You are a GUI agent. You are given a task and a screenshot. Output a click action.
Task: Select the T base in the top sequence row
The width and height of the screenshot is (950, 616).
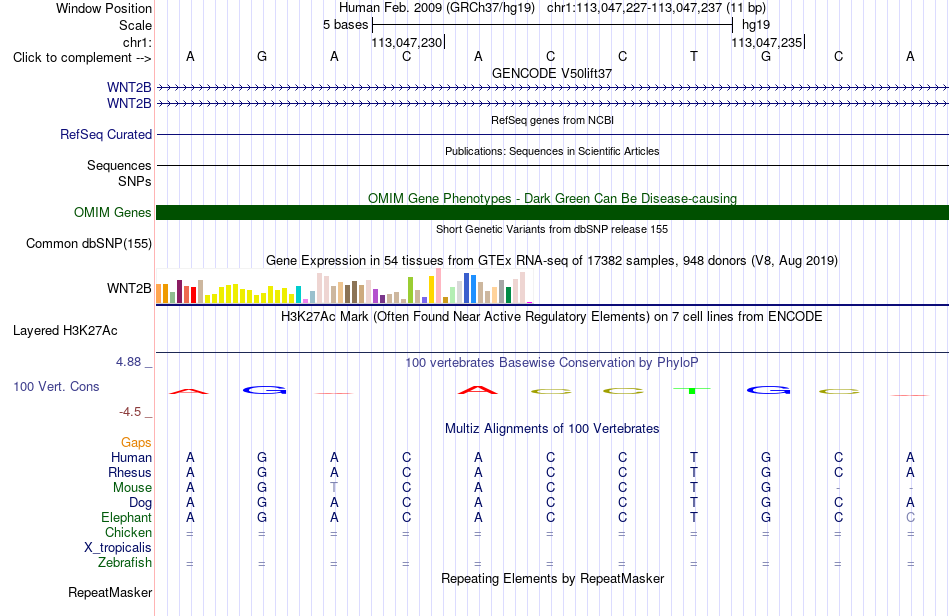pos(694,56)
